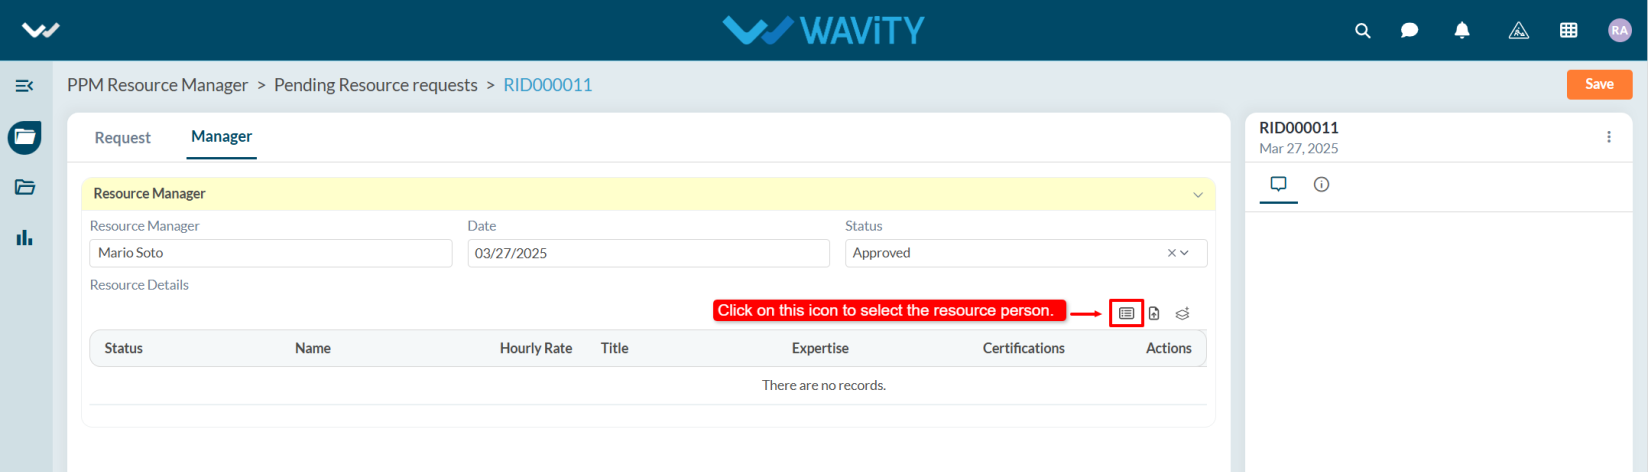
Task: Click the WAVITY center logo
Action: tap(824, 30)
